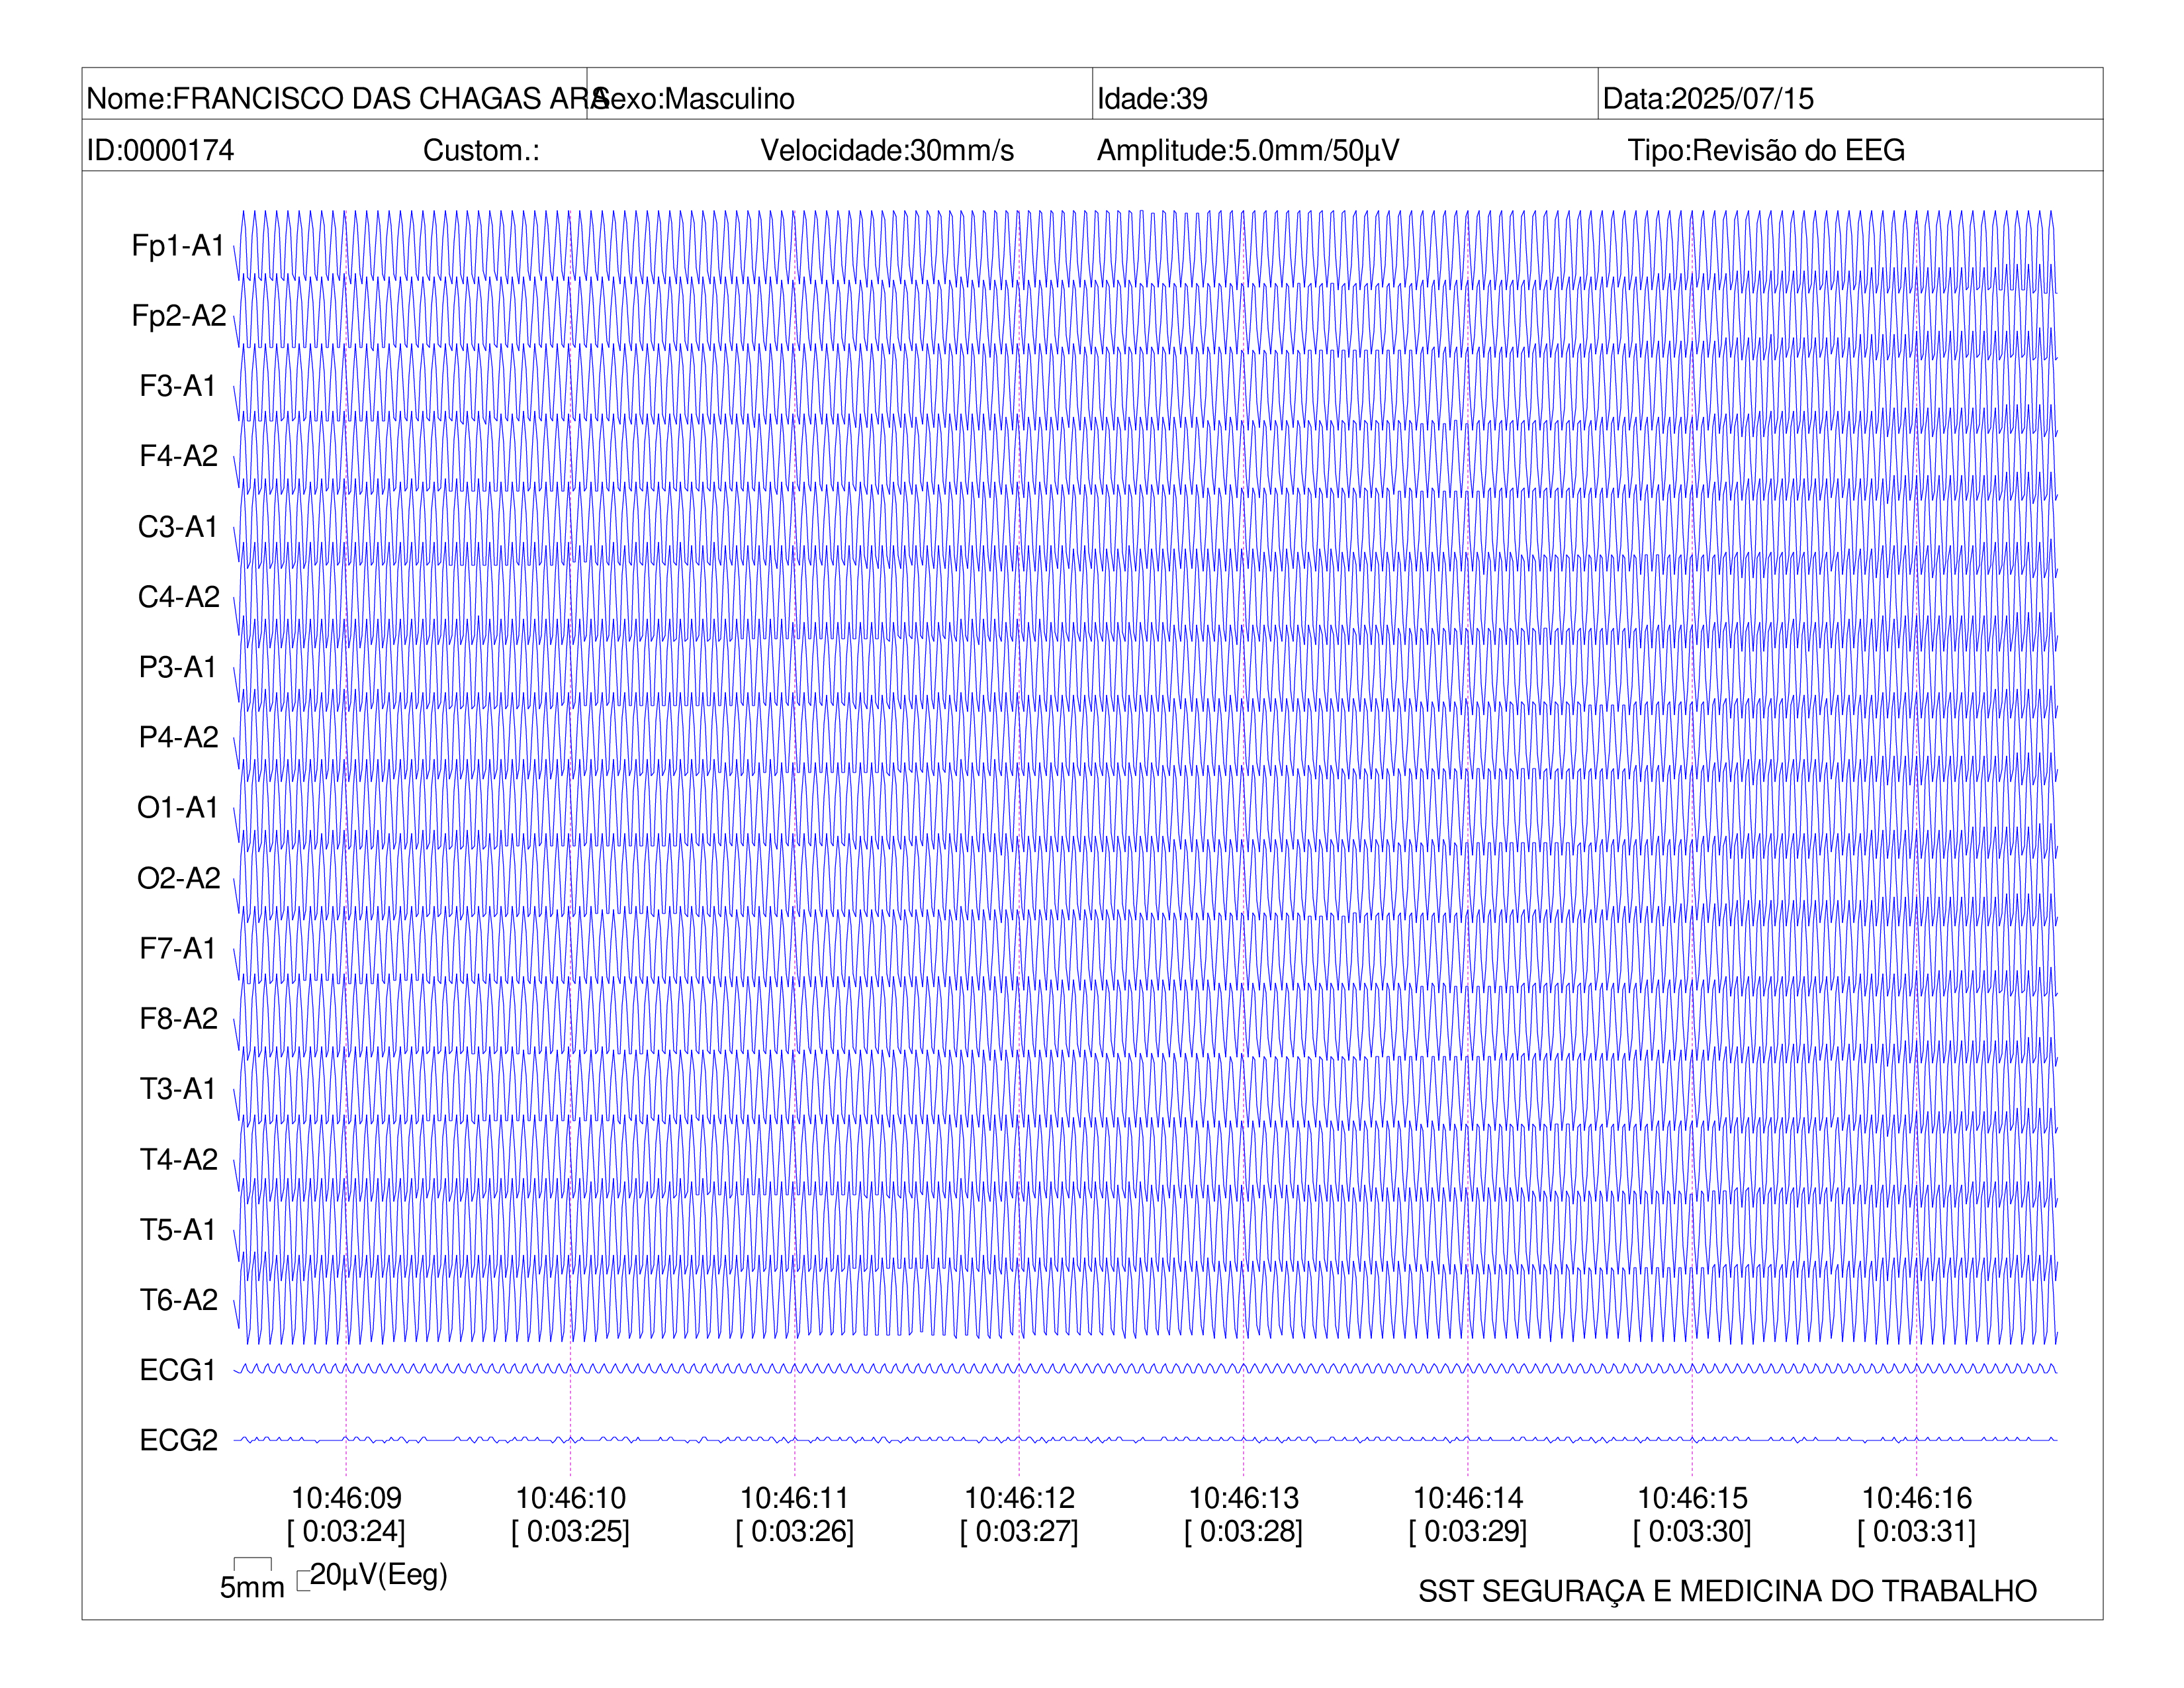
Task: Click the 10:46:15 time marker label
Action: (x=1692, y=1498)
